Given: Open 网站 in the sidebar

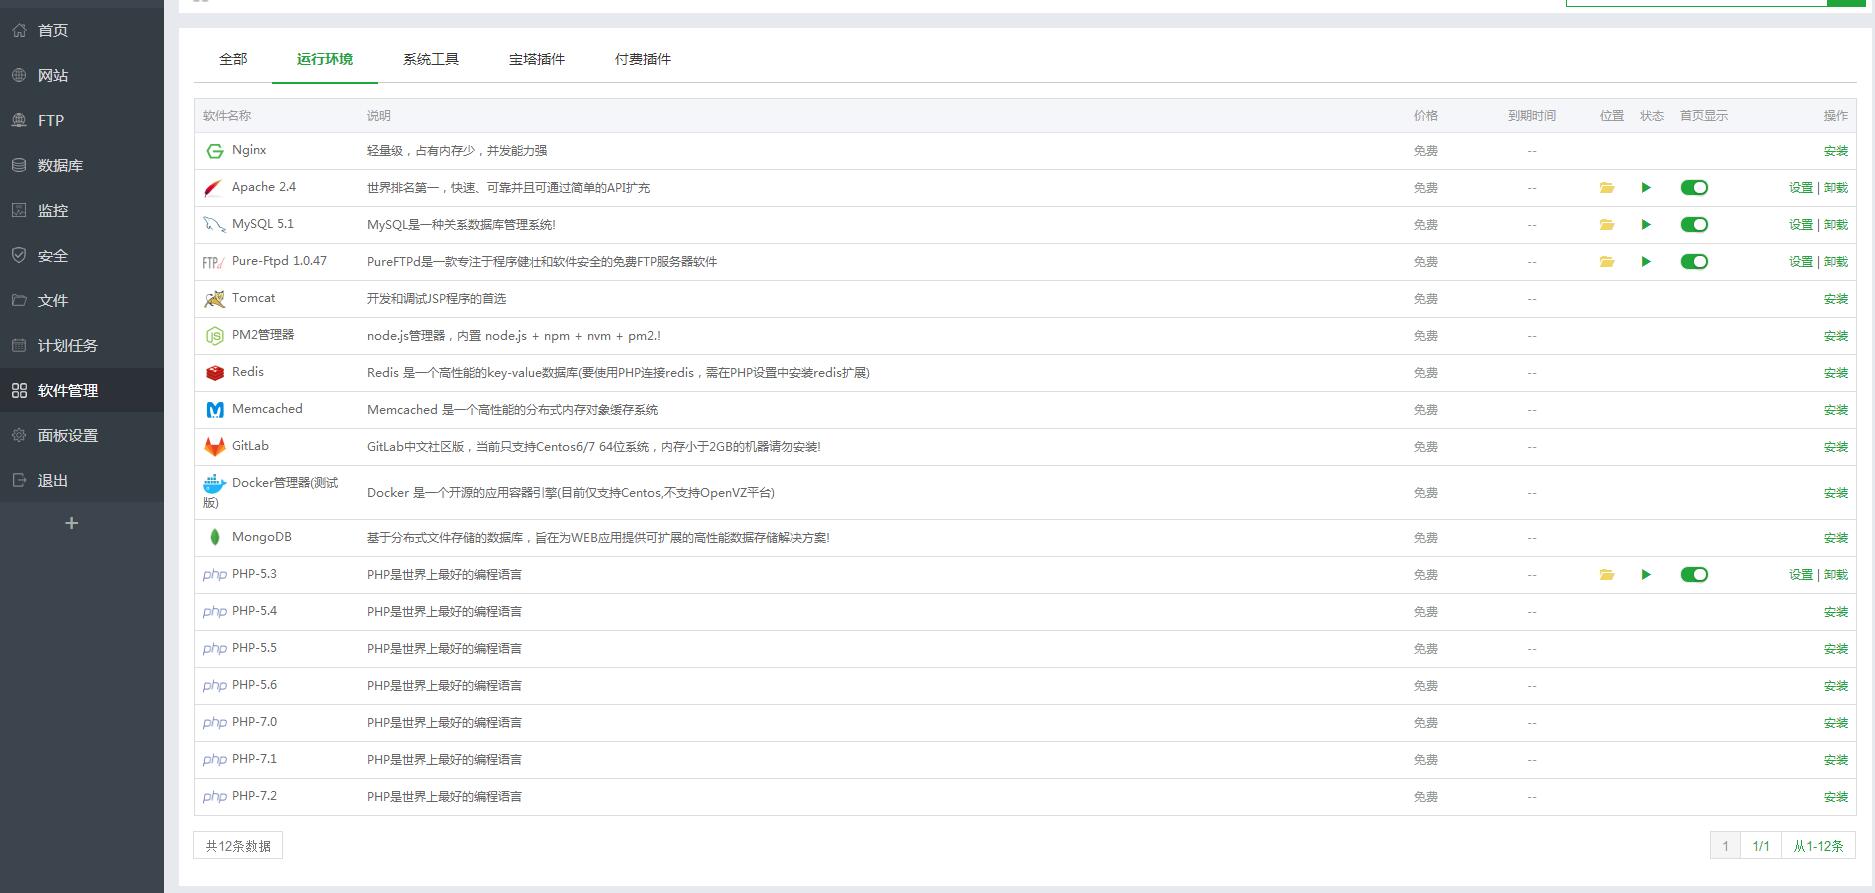Looking at the screenshot, I should pyautogui.click(x=82, y=75).
